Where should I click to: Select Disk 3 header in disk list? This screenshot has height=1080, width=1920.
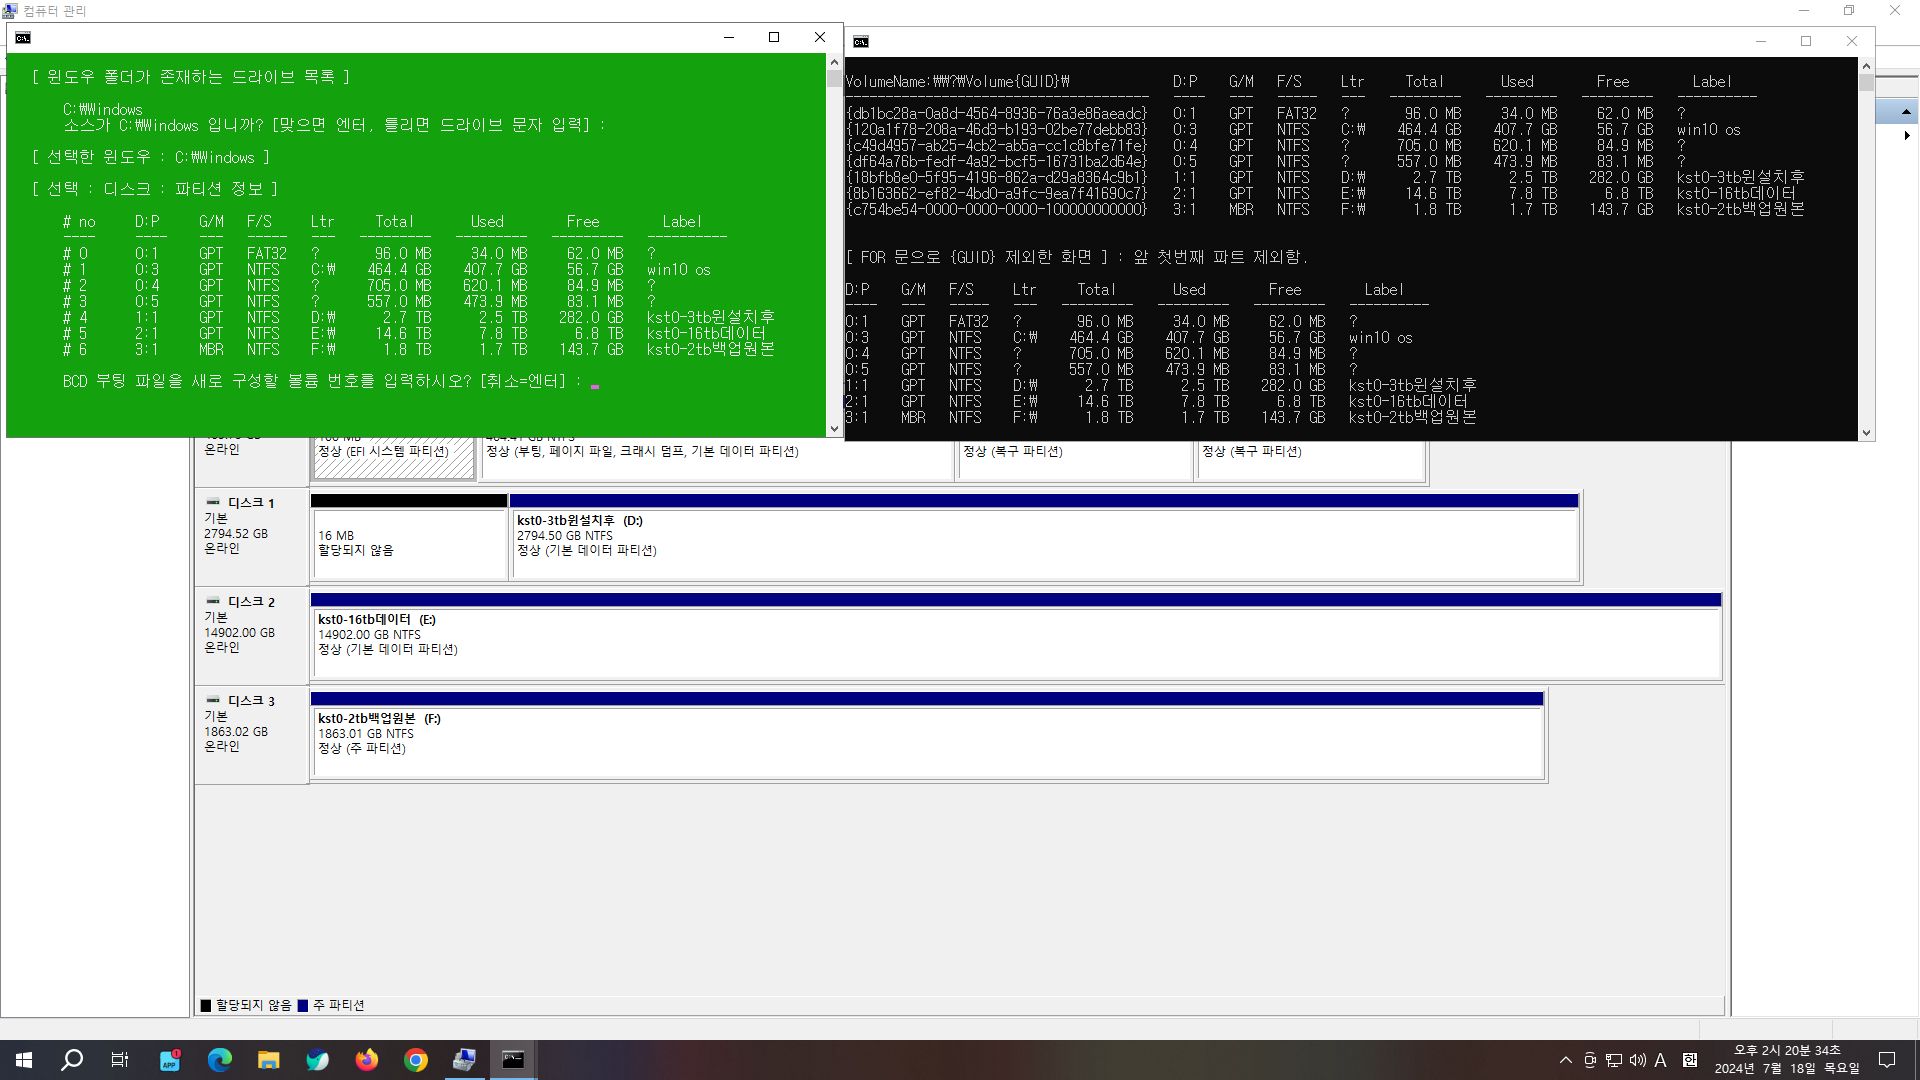(x=251, y=734)
